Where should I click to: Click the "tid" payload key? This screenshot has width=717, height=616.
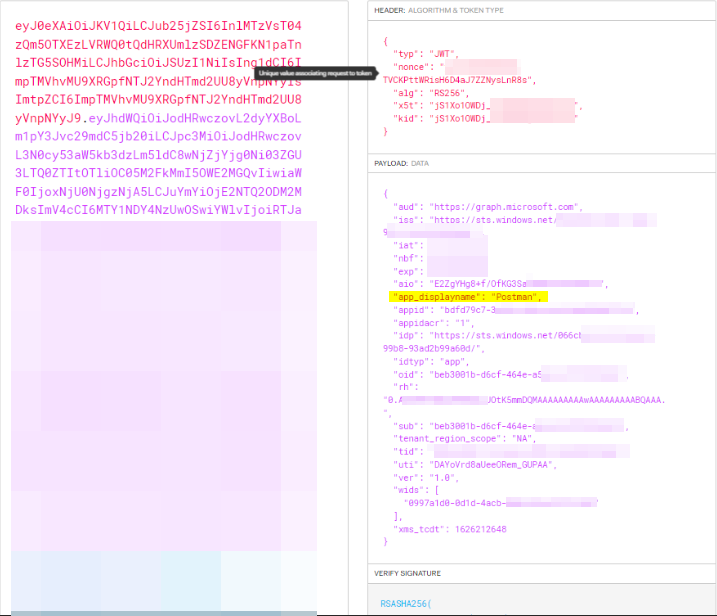tap(408, 451)
